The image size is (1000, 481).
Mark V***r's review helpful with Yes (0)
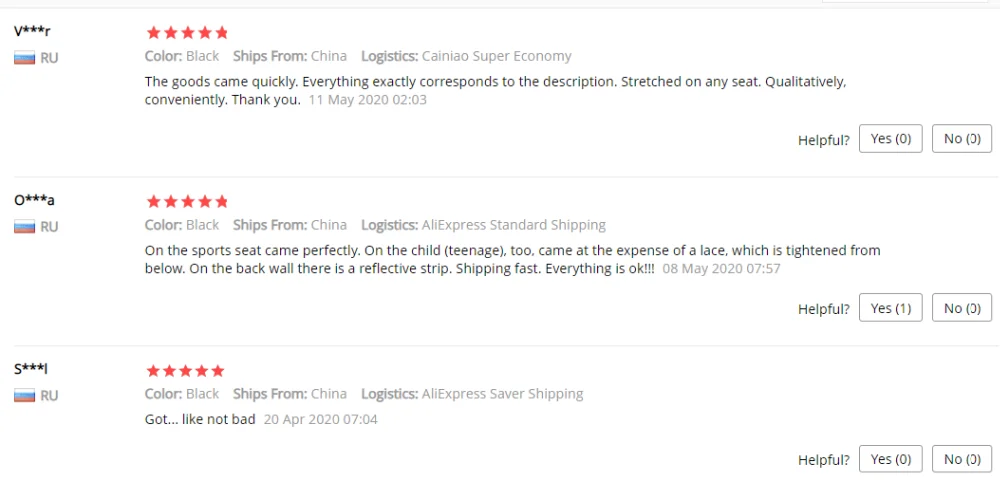890,139
